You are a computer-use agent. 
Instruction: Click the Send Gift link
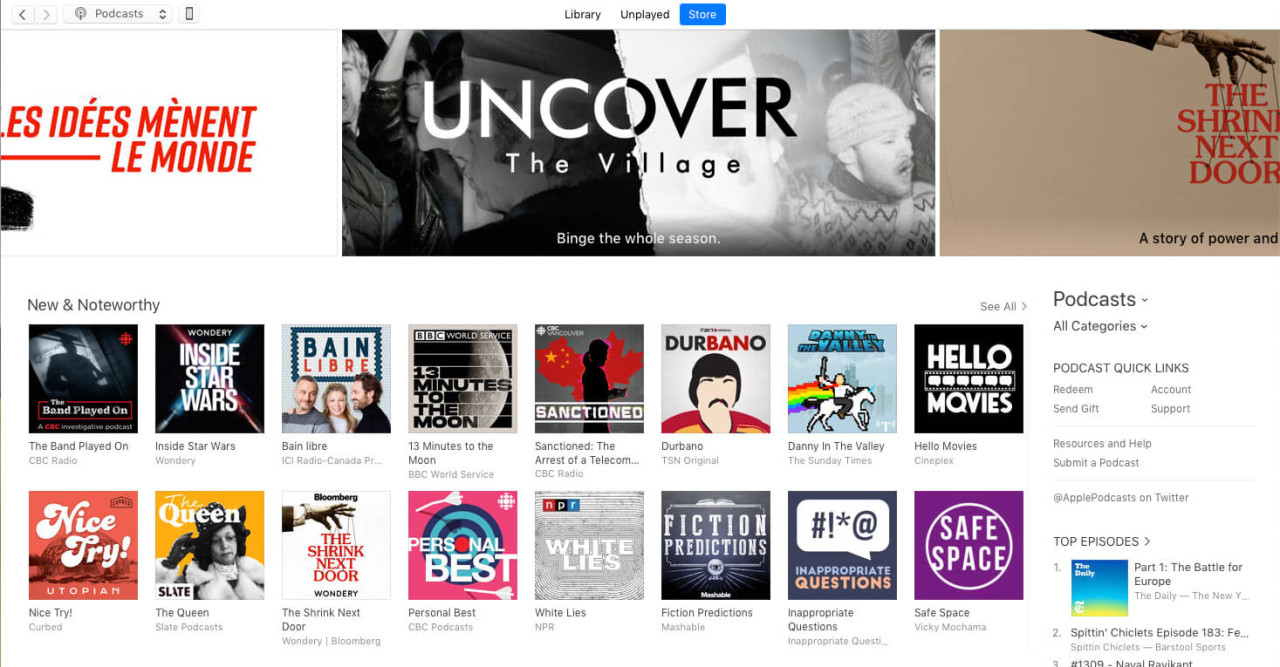tap(1075, 408)
